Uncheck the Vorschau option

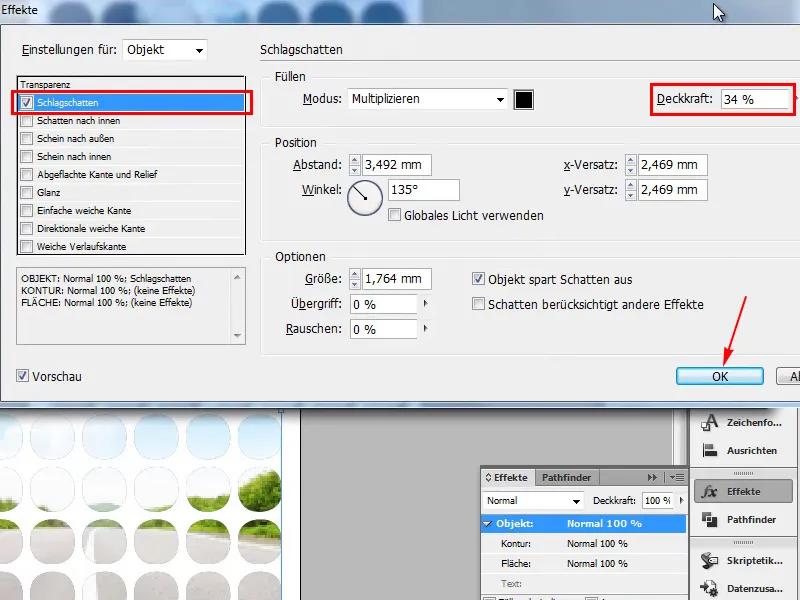point(22,375)
